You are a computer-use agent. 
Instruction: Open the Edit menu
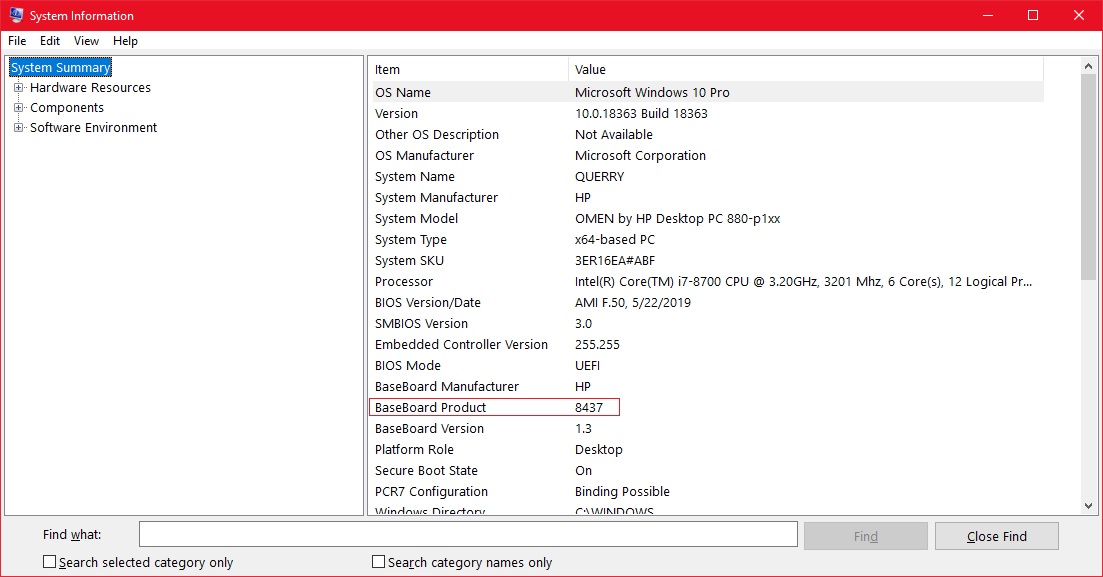tap(50, 41)
